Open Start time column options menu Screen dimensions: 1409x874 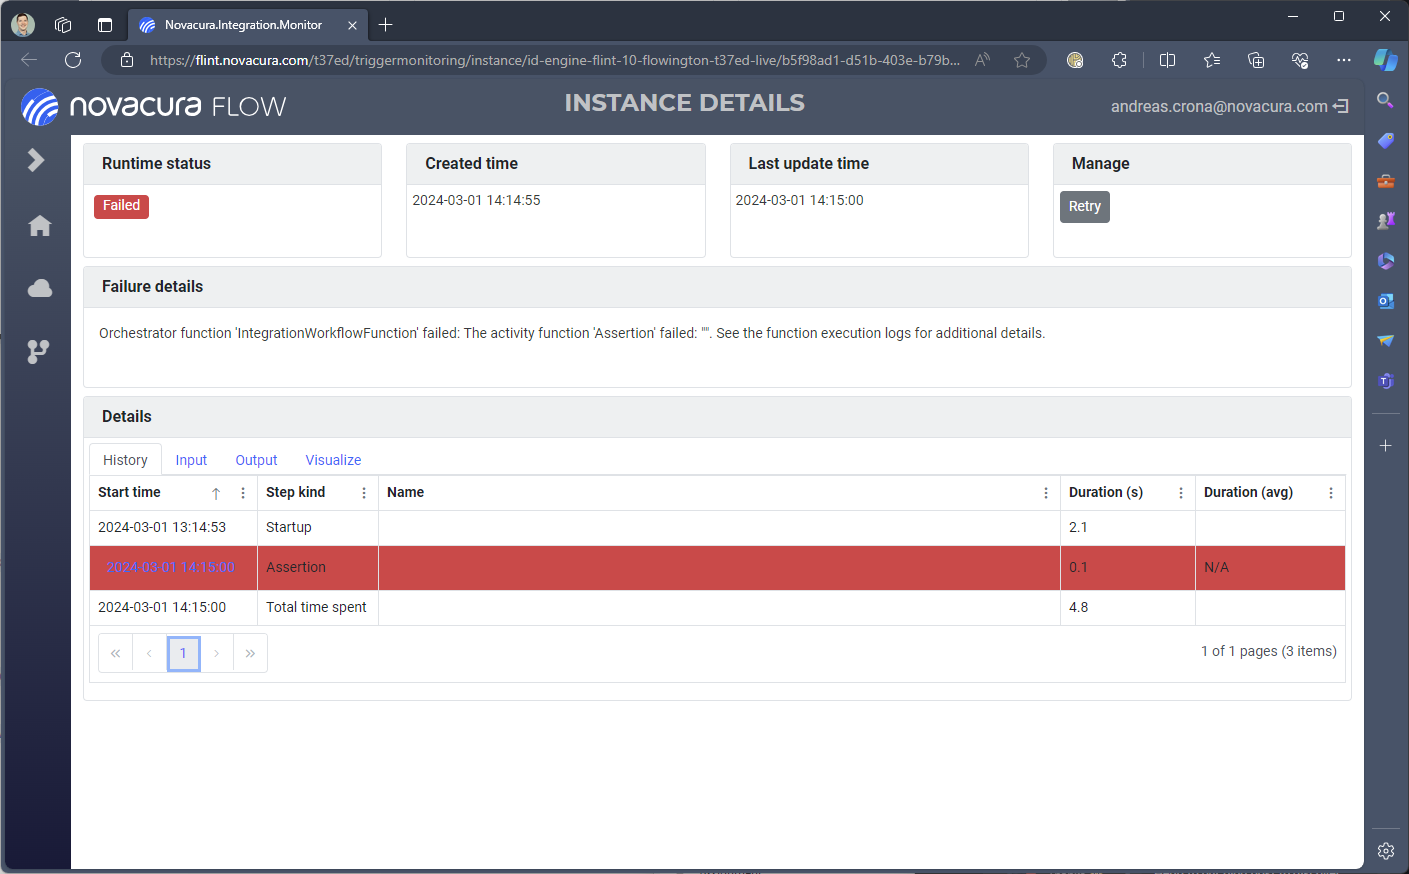243,493
